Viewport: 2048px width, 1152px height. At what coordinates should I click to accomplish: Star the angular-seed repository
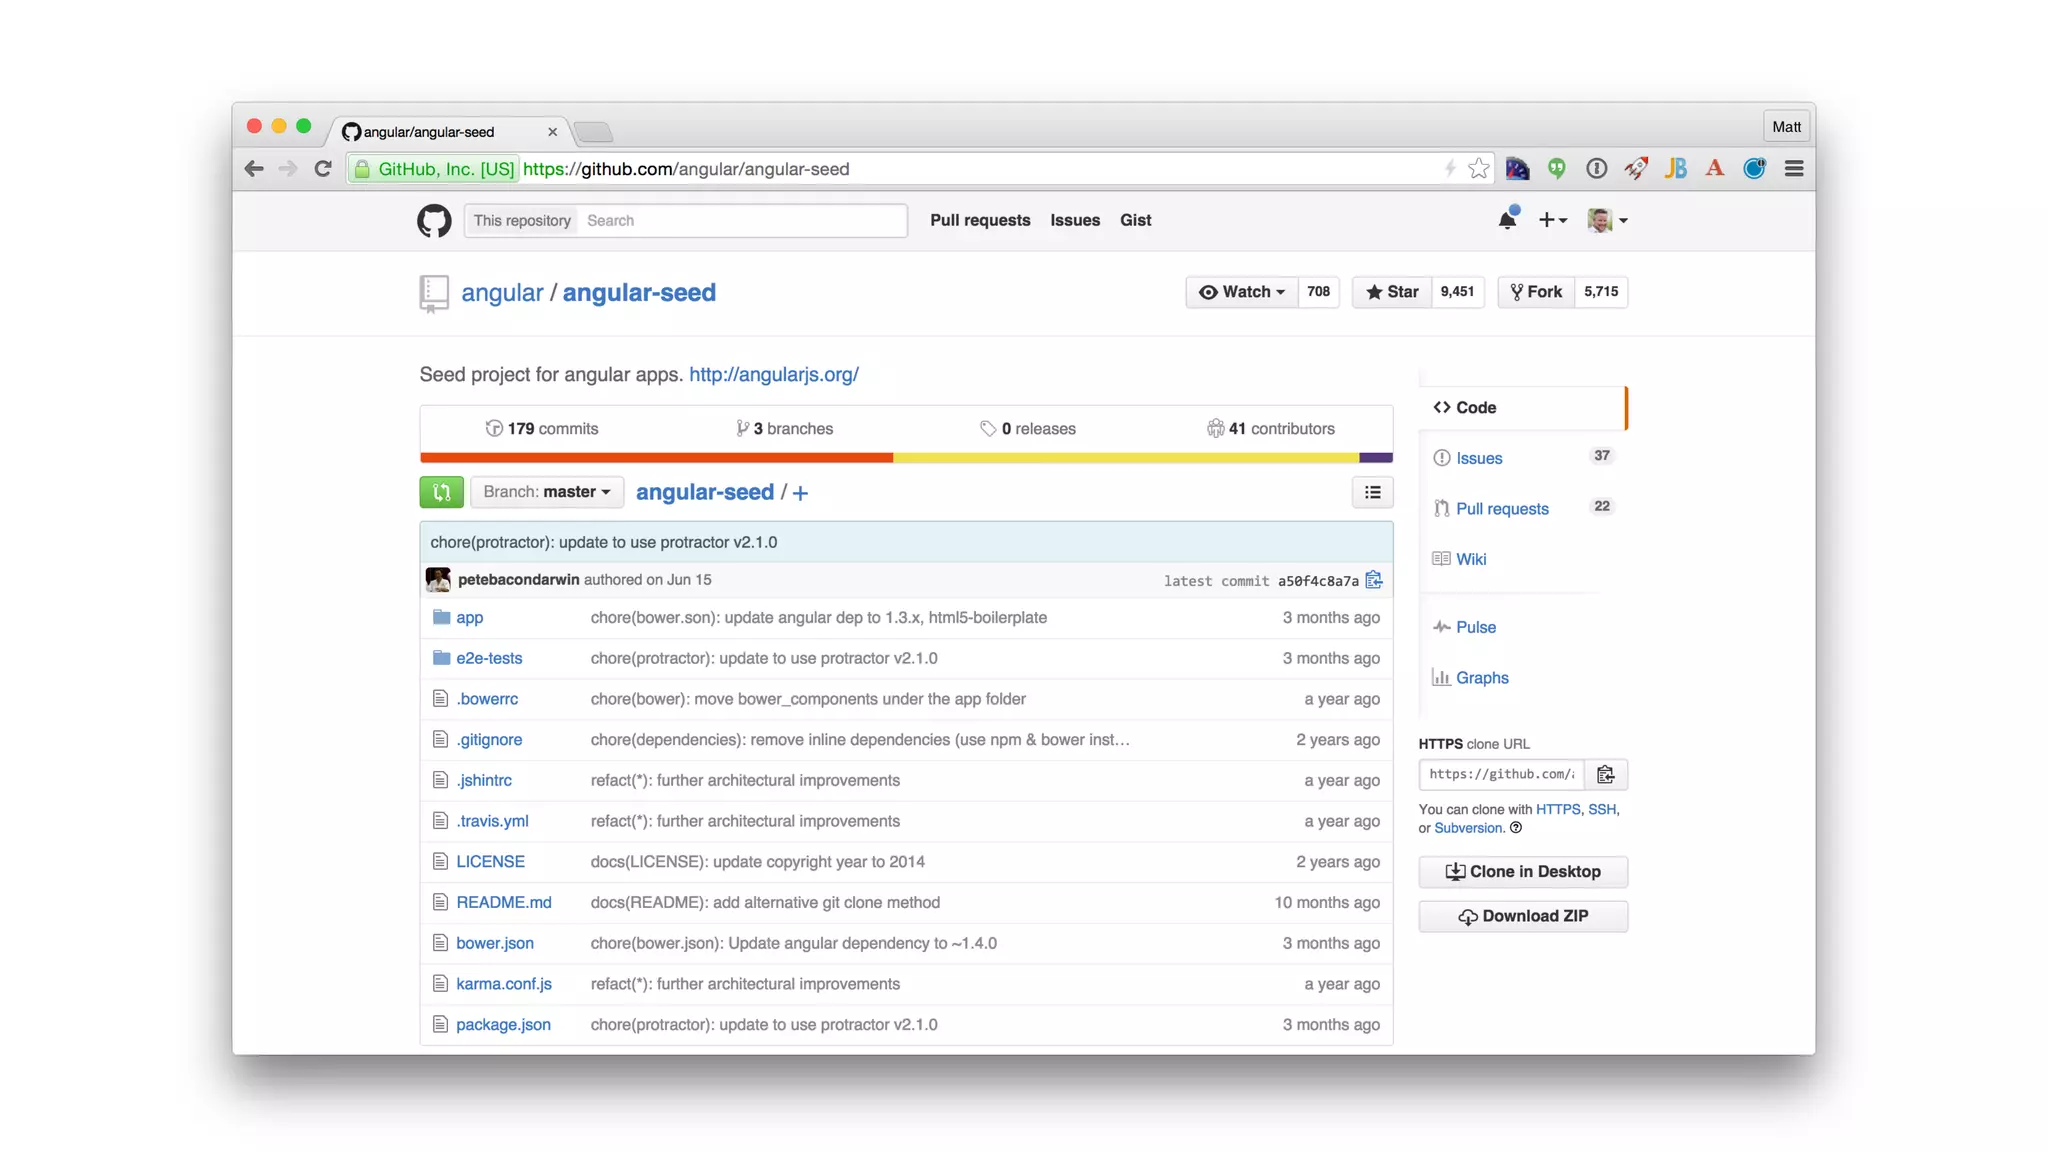pyautogui.click(x=1392, y=292)
